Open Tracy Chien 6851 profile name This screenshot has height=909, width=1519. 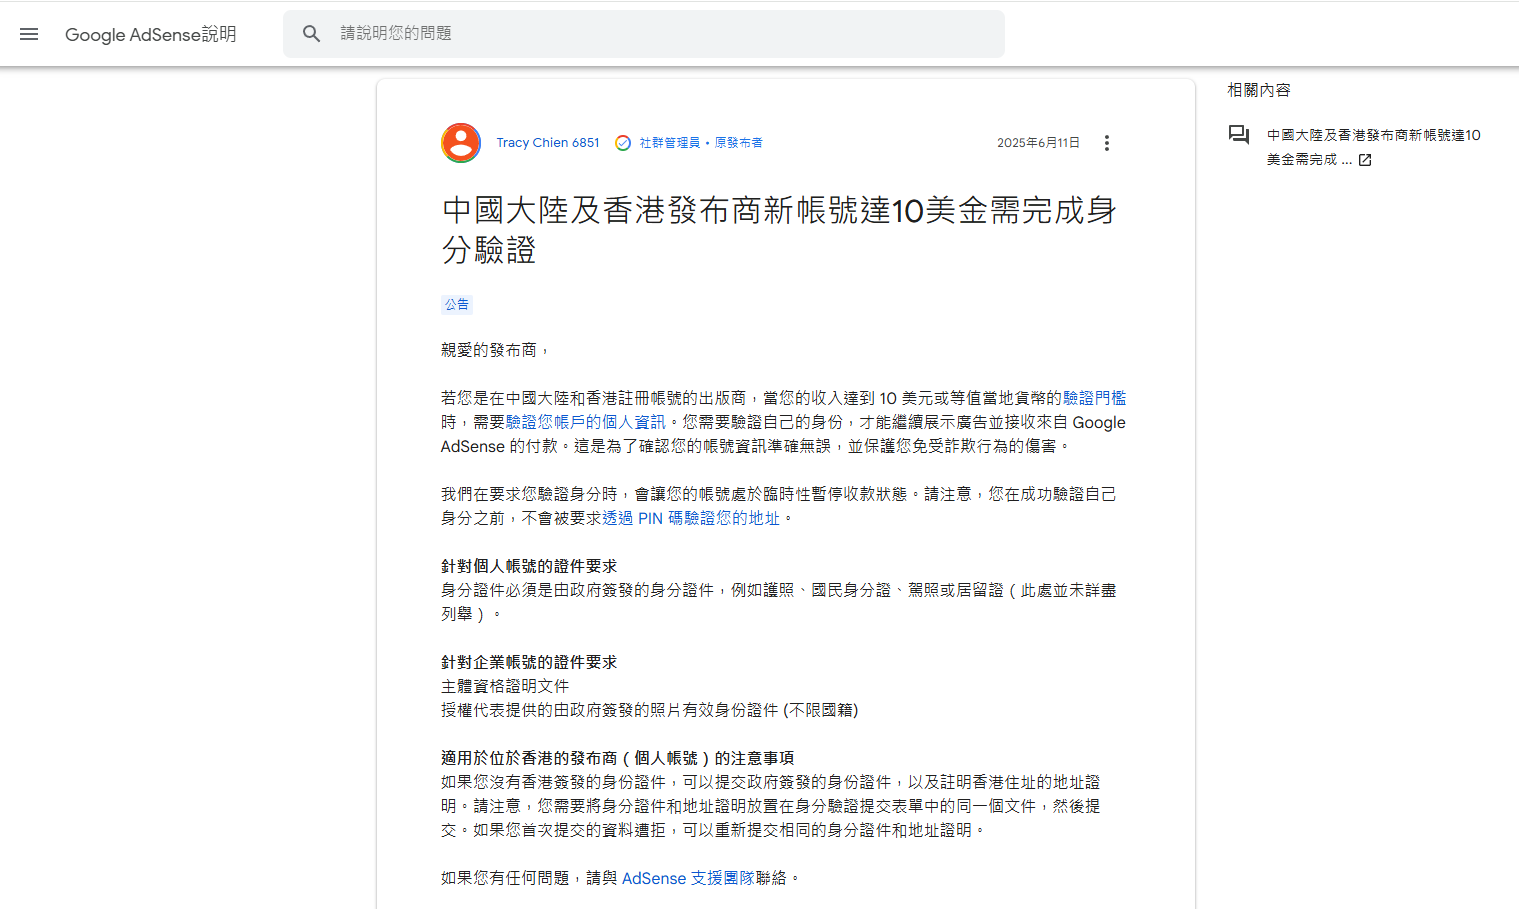point(548,143)
